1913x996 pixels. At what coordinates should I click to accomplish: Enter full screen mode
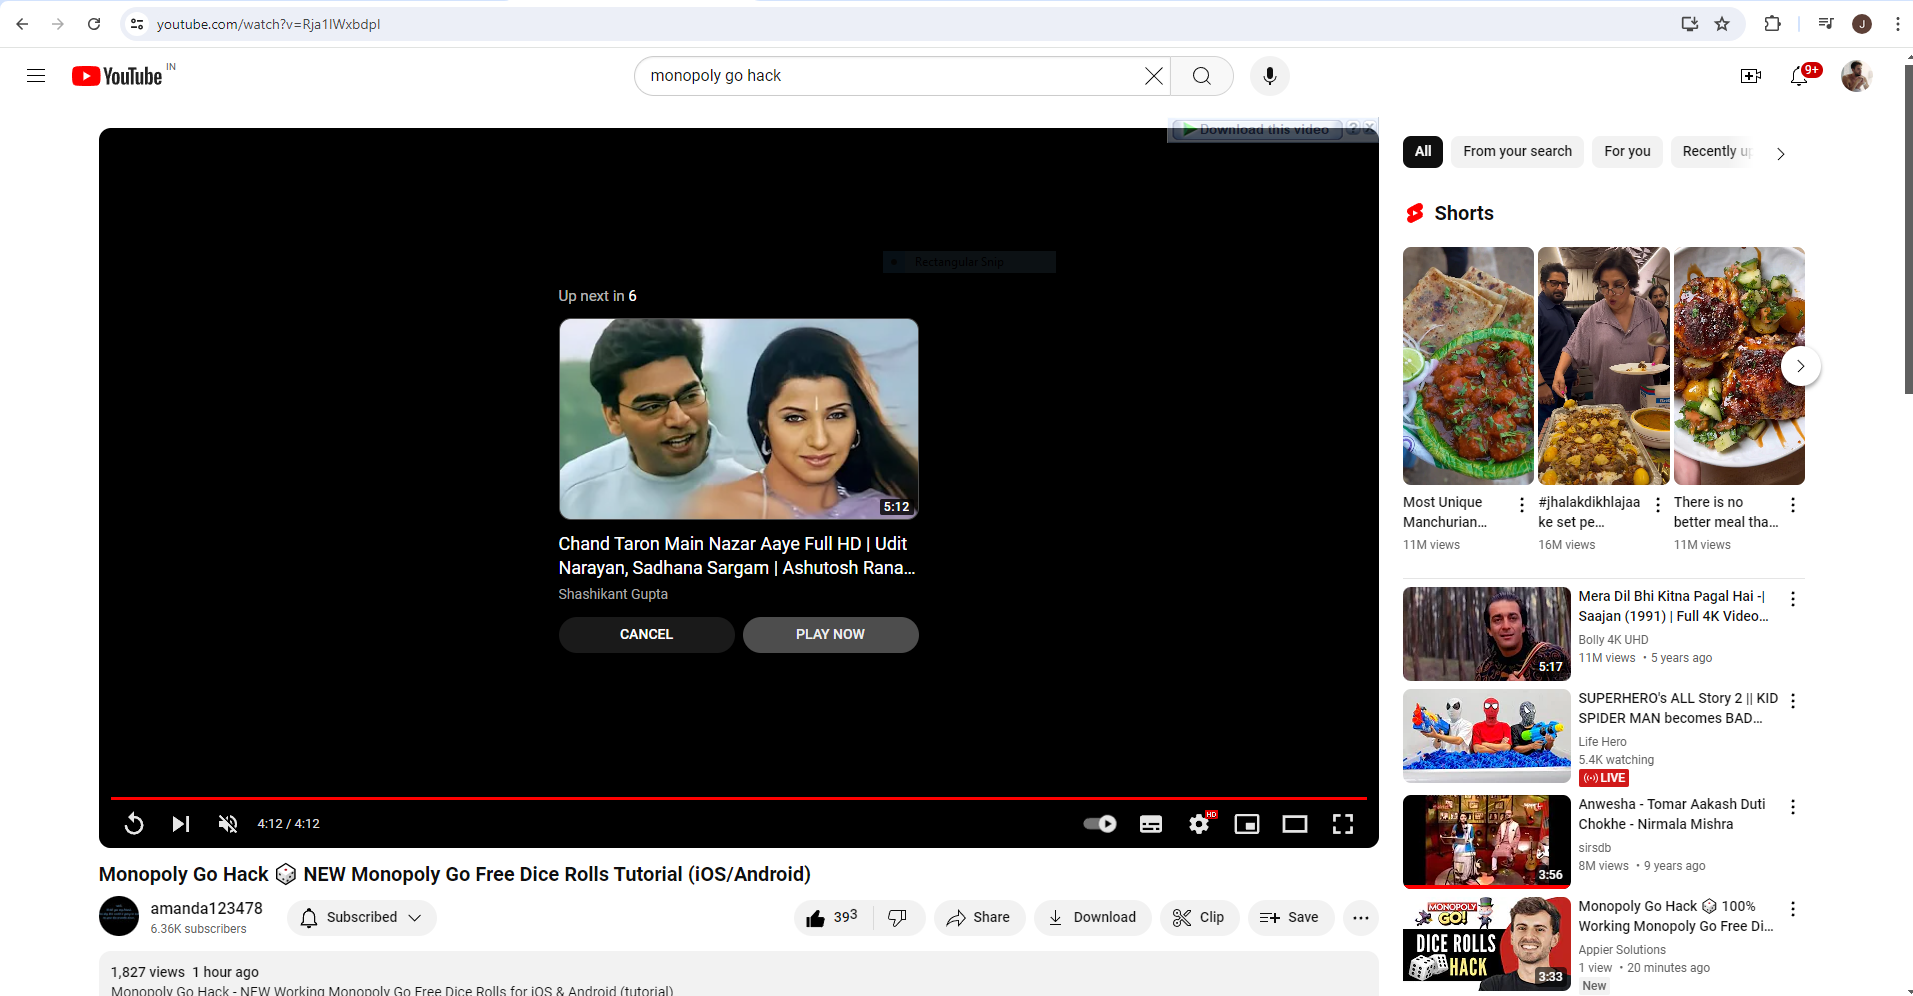click(x=1343, y=824)
